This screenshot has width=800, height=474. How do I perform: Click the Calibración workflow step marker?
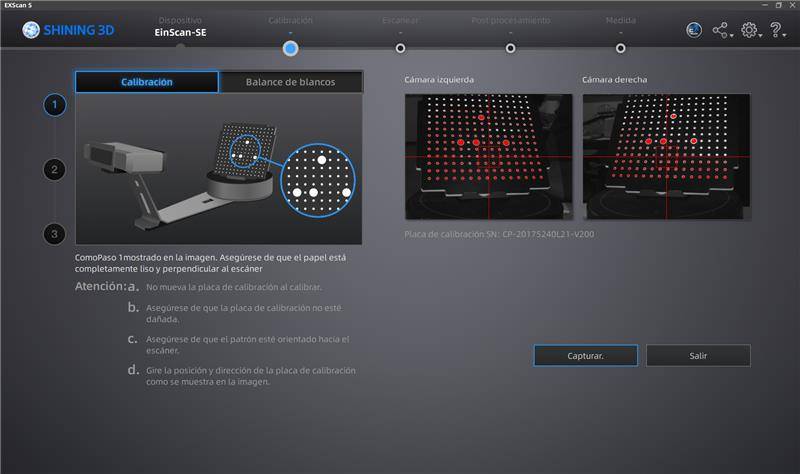click(x=290, y=48)
